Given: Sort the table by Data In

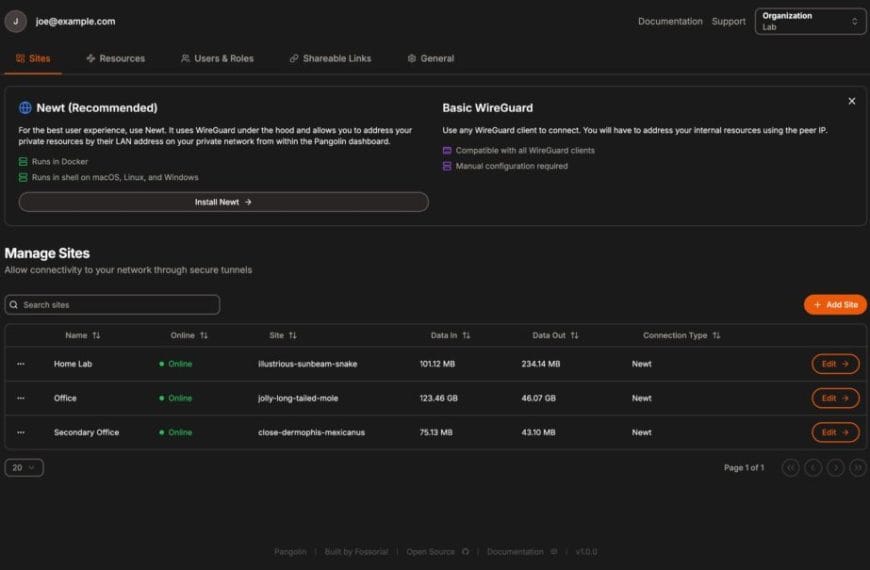Looking at the screenshot, I should pyautogui.click(x=450, y=335).
